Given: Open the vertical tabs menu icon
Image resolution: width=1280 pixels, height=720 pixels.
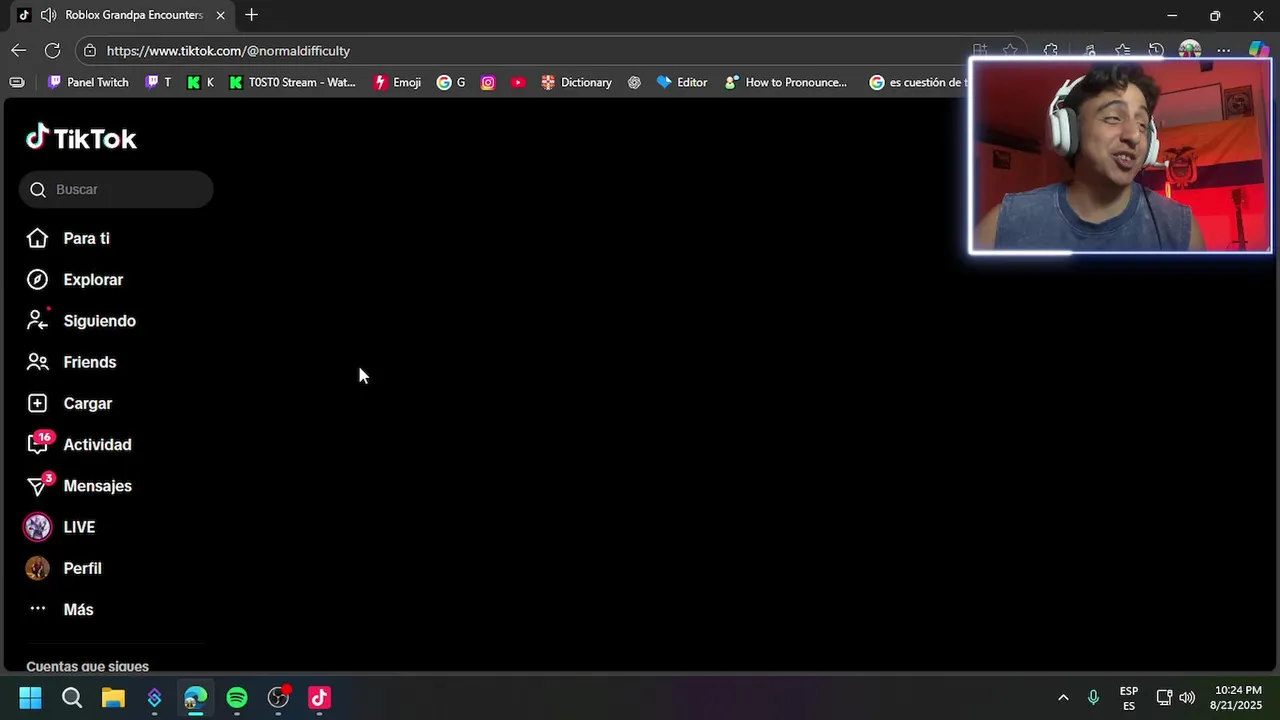Looking at the screenshot, I should pos(17,82).
